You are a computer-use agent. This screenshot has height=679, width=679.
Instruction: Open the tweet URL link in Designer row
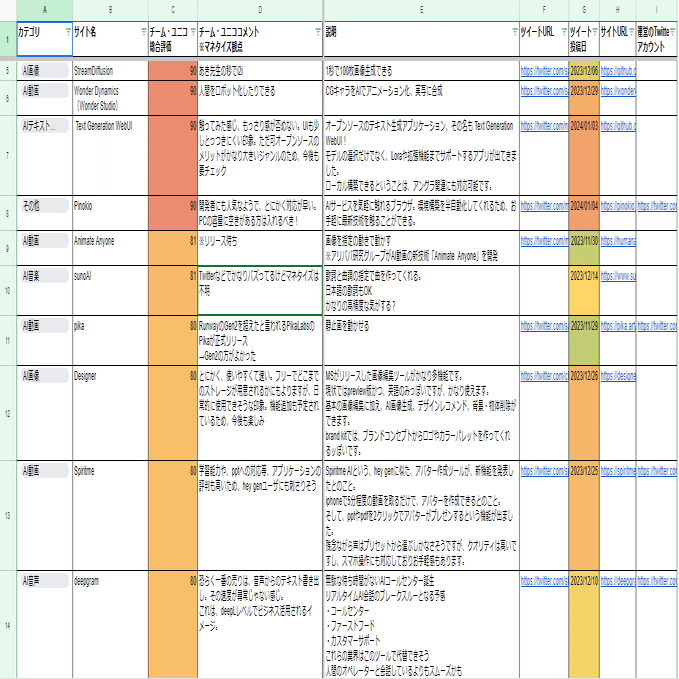click(x=544, y=376)
